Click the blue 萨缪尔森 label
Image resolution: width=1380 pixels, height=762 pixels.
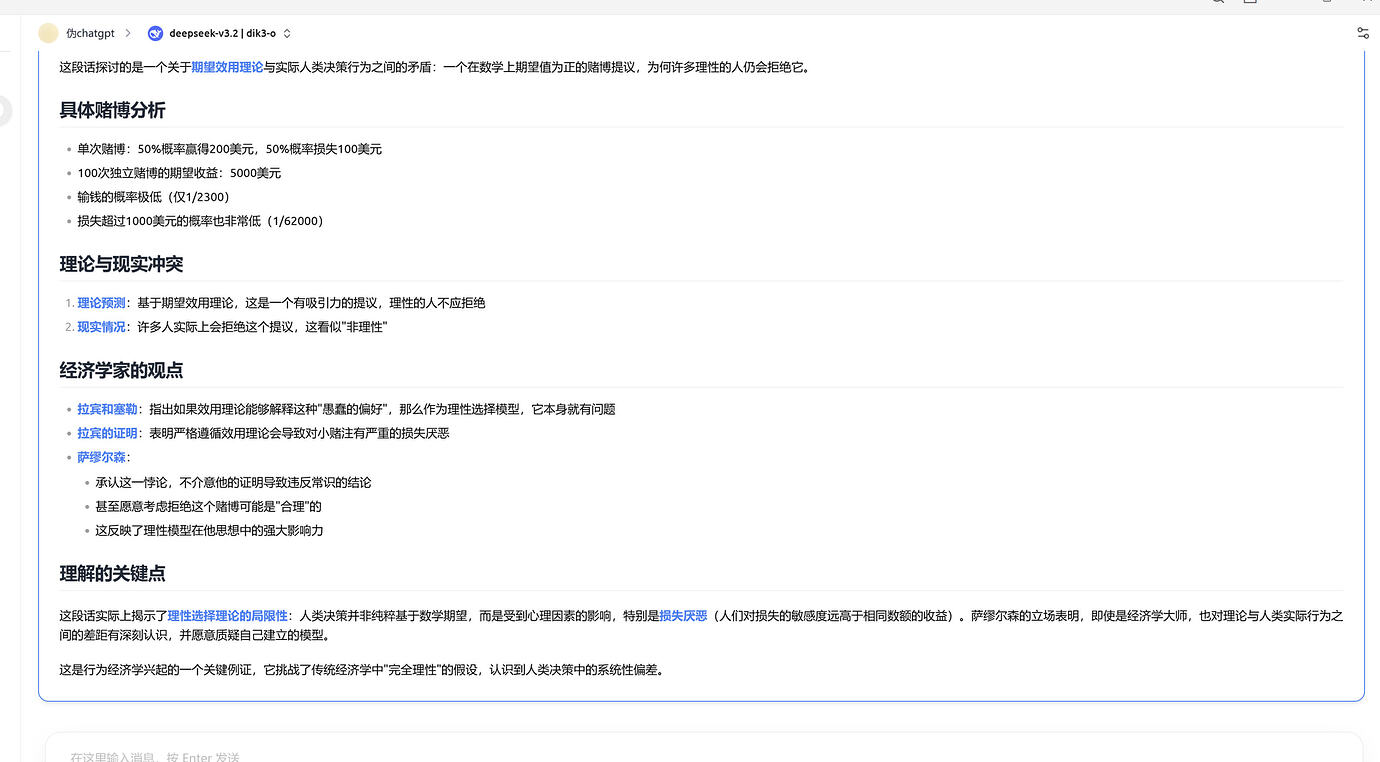(x=101, y=457)
